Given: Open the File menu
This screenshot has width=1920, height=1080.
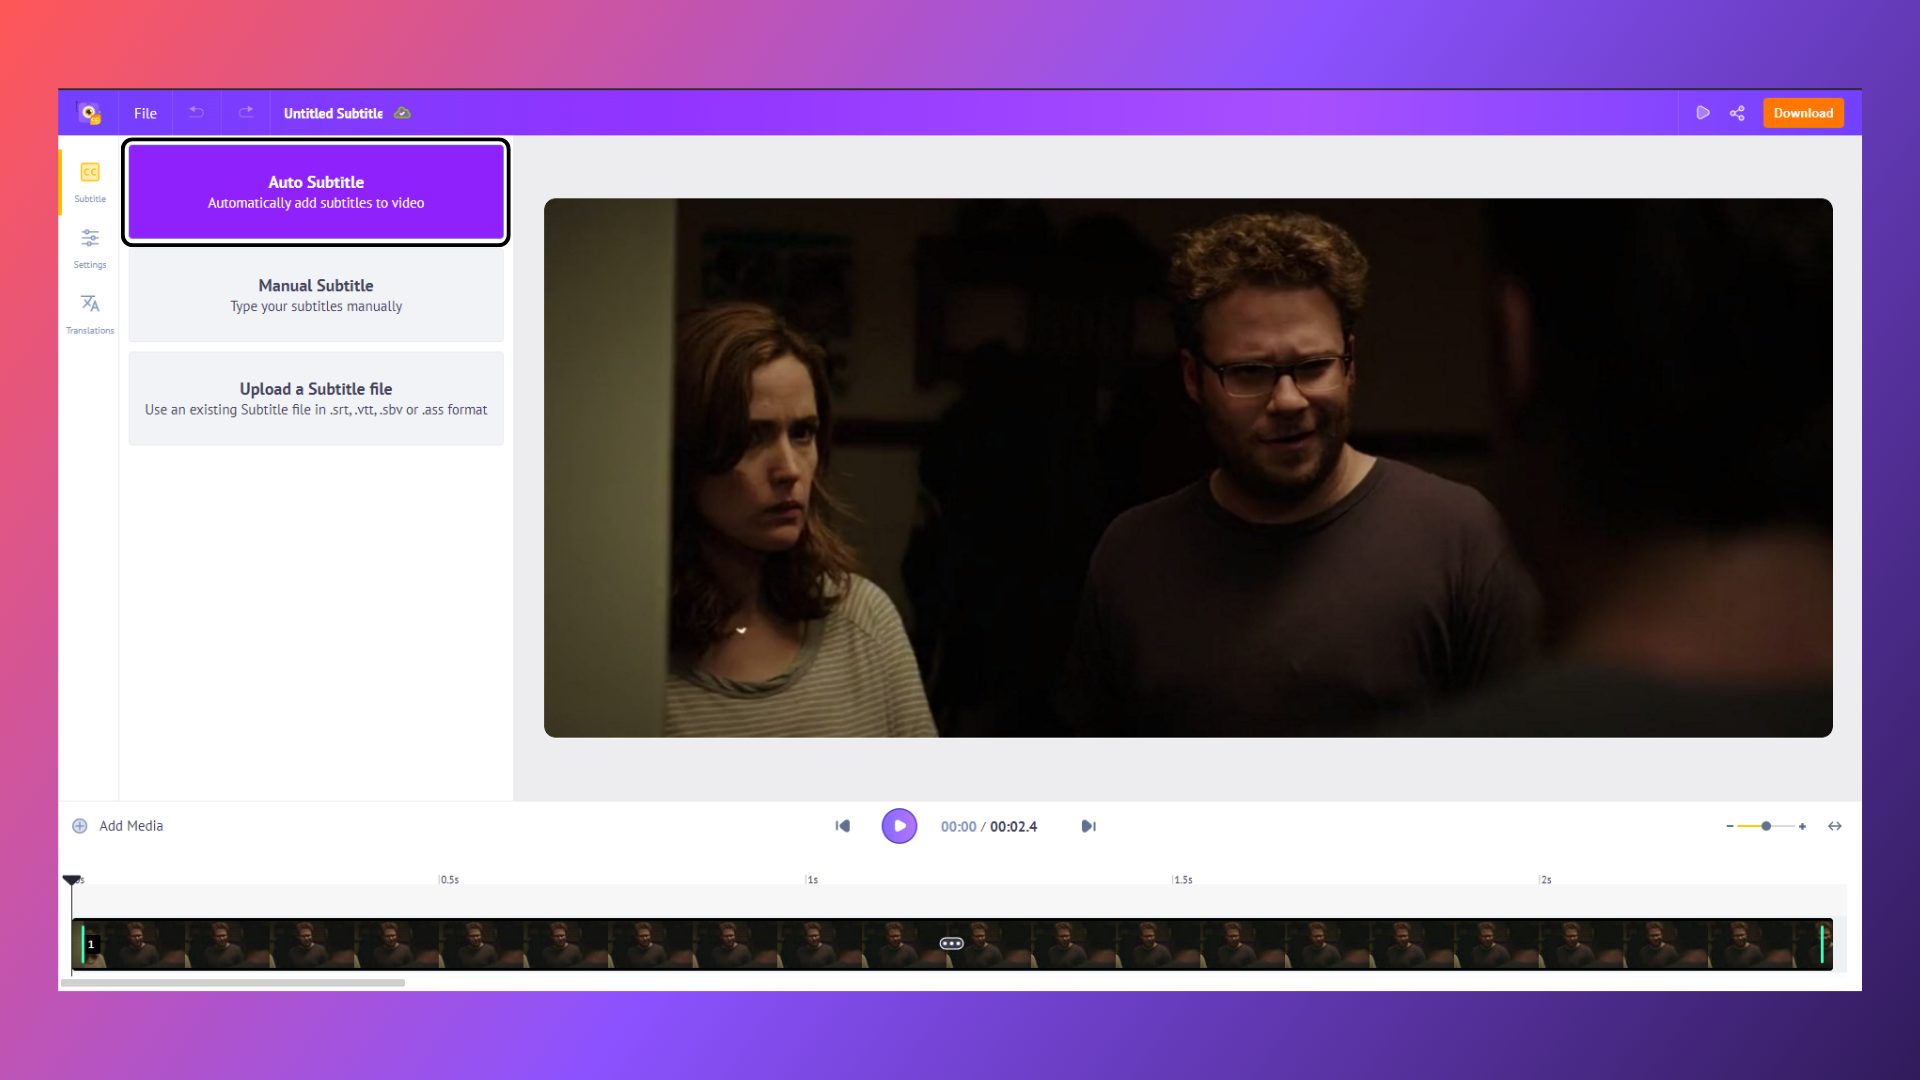Looking at the screenshot, I should 145,113.
